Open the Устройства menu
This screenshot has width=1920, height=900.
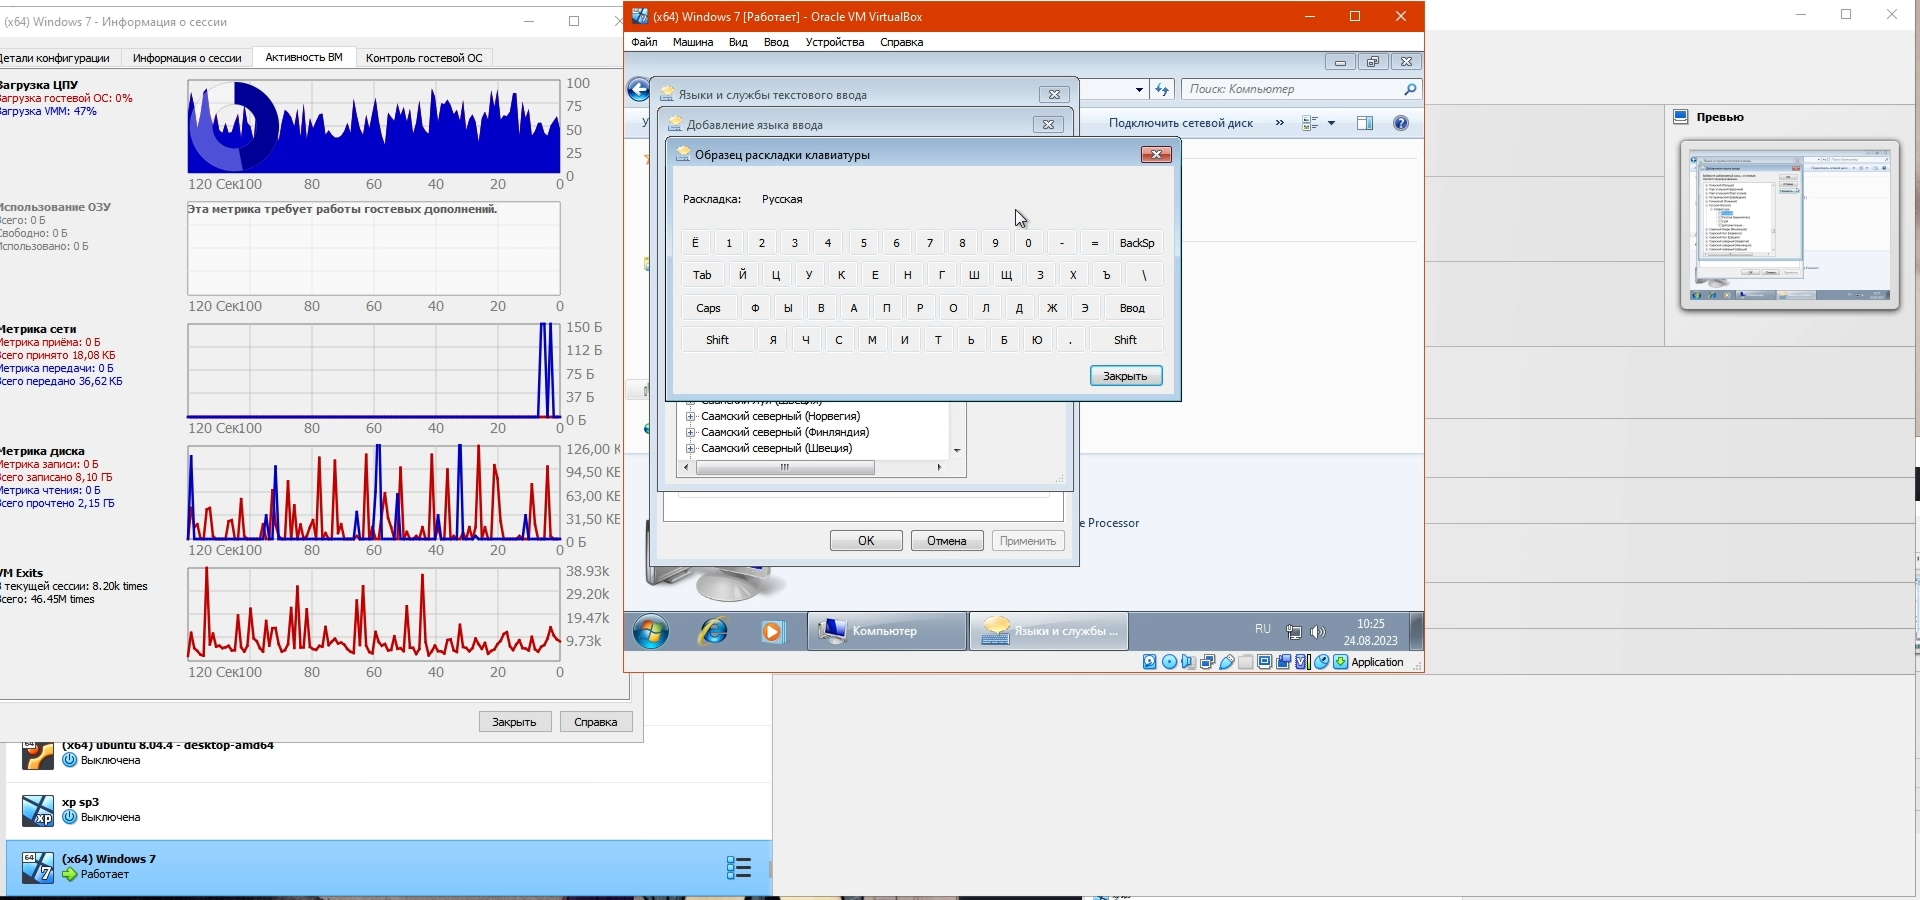[x=835, y=42]
